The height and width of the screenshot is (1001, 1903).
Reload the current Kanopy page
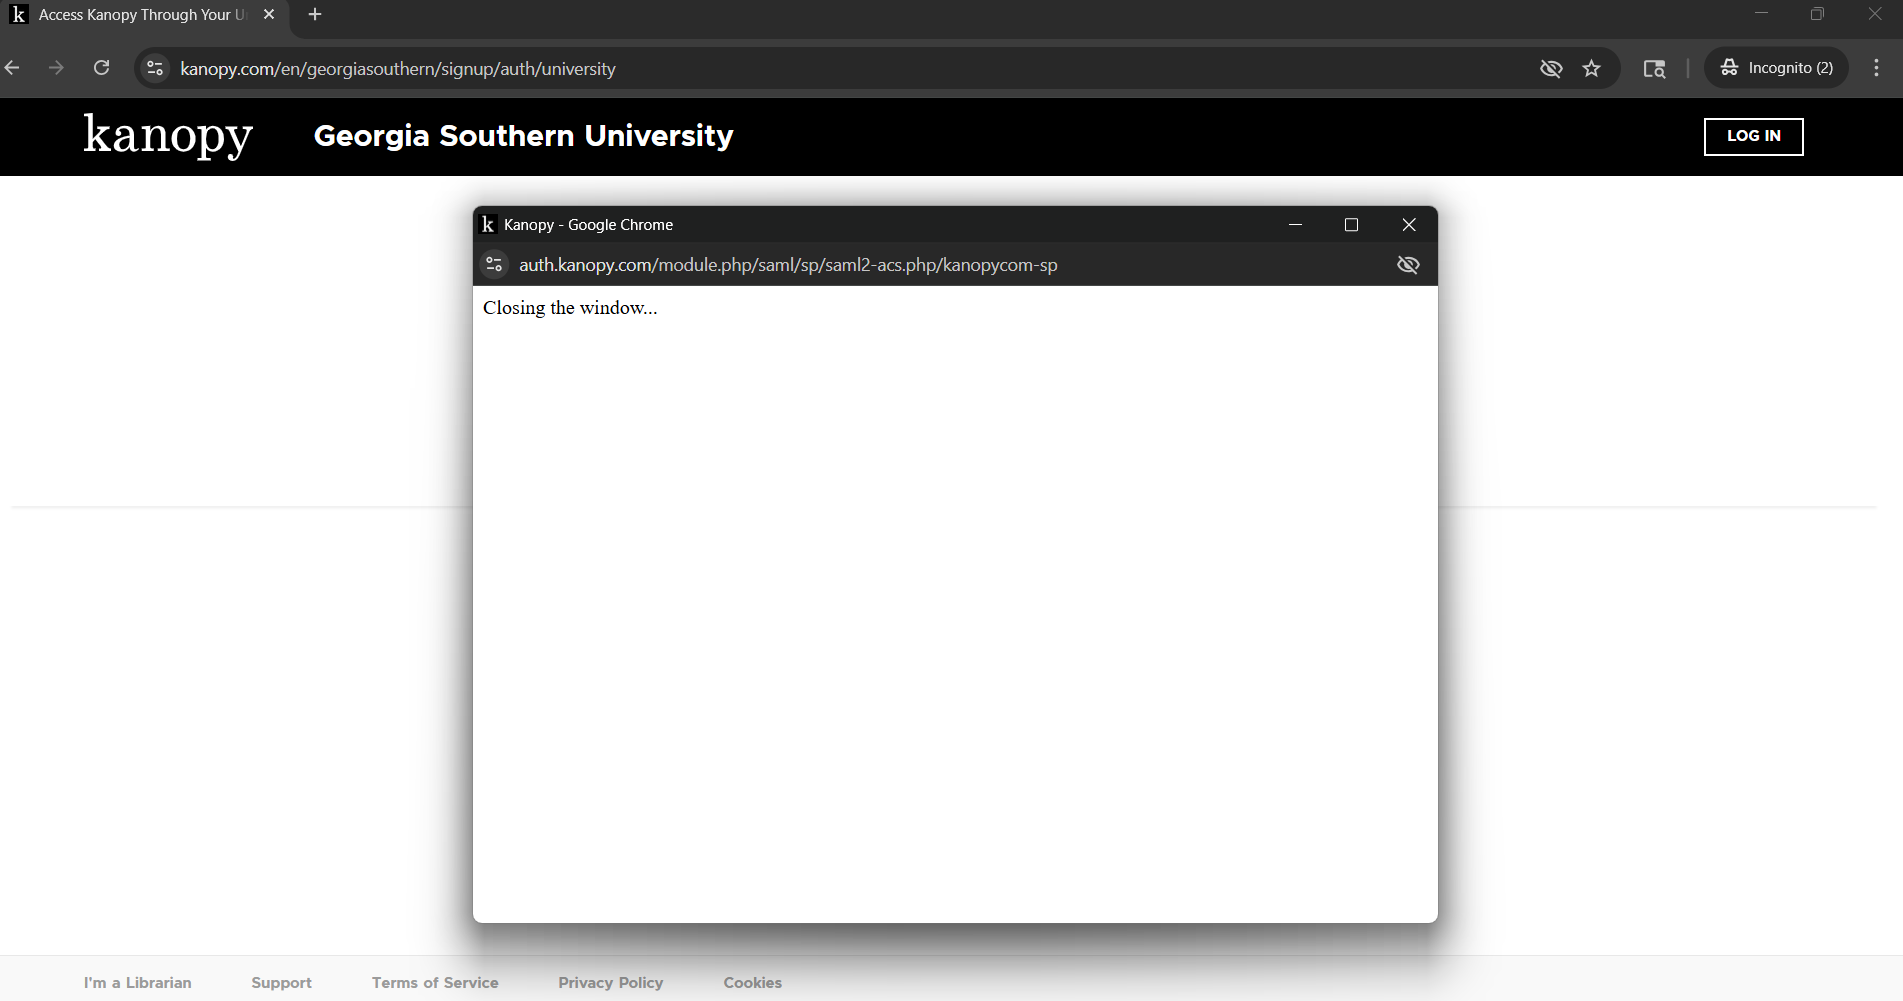(x=101, y=68)
